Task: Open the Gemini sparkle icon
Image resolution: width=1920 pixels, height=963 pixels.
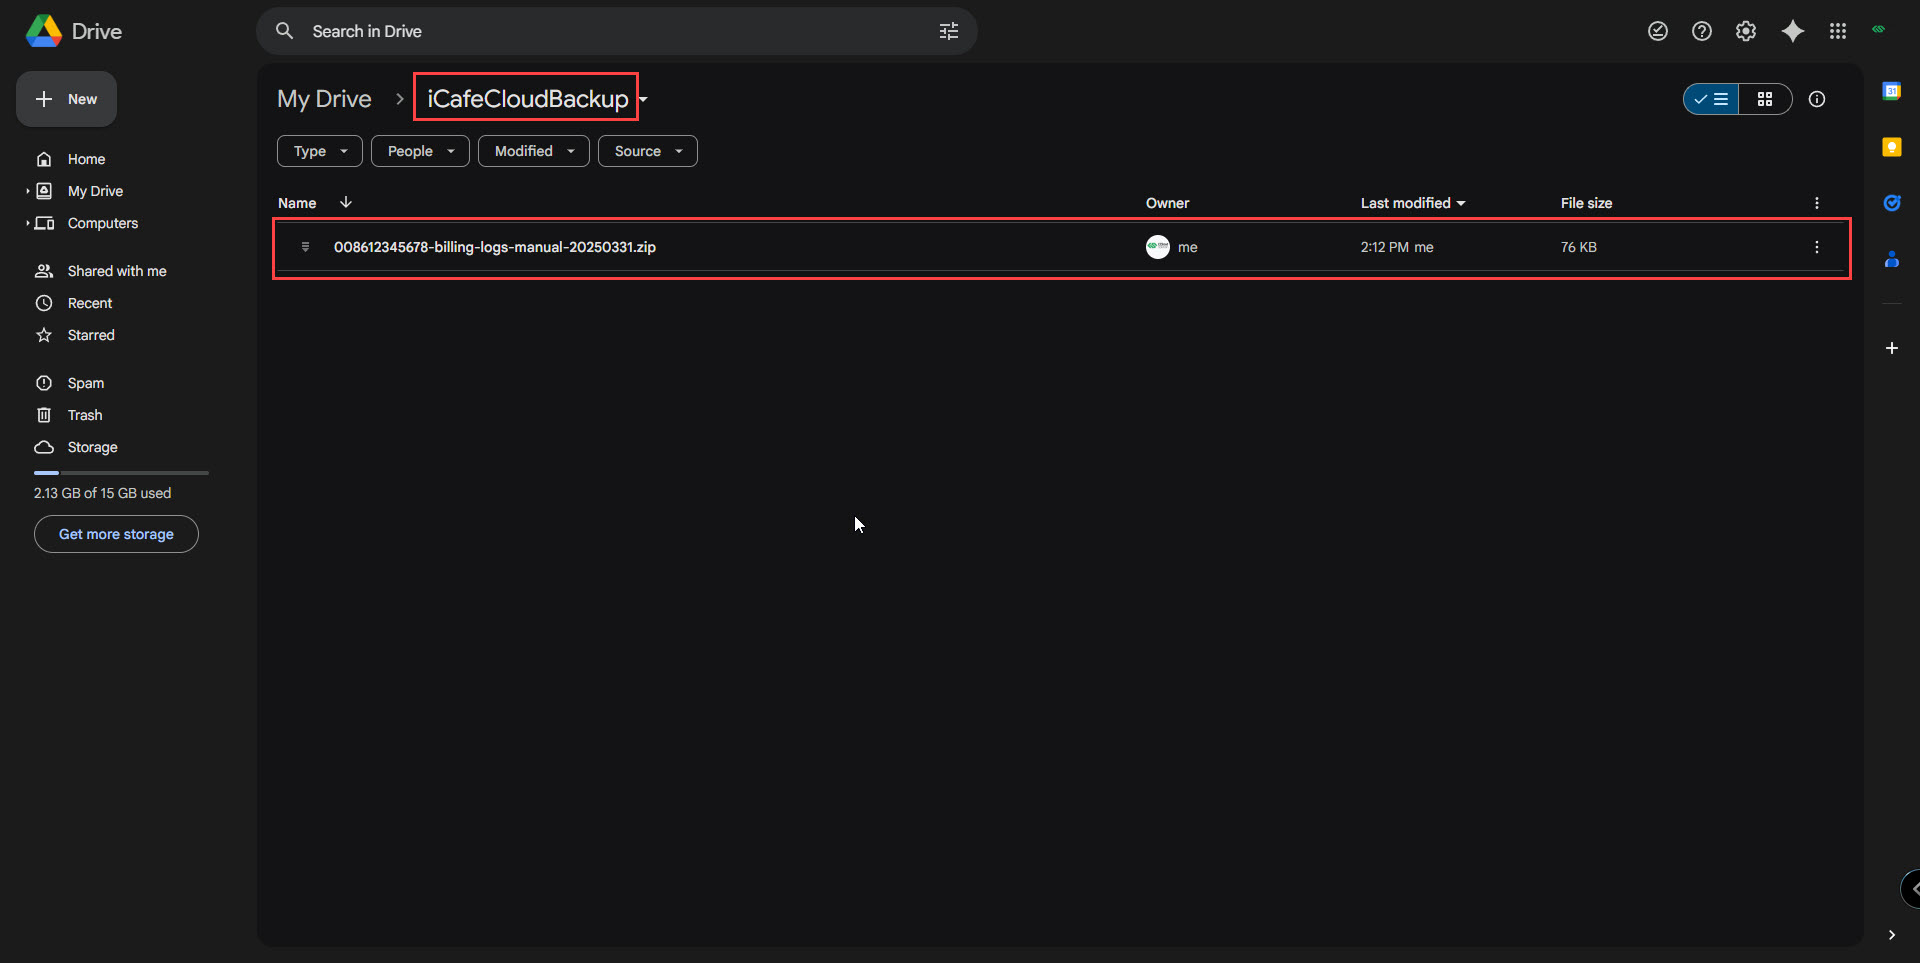Action: click(1792, 31)
